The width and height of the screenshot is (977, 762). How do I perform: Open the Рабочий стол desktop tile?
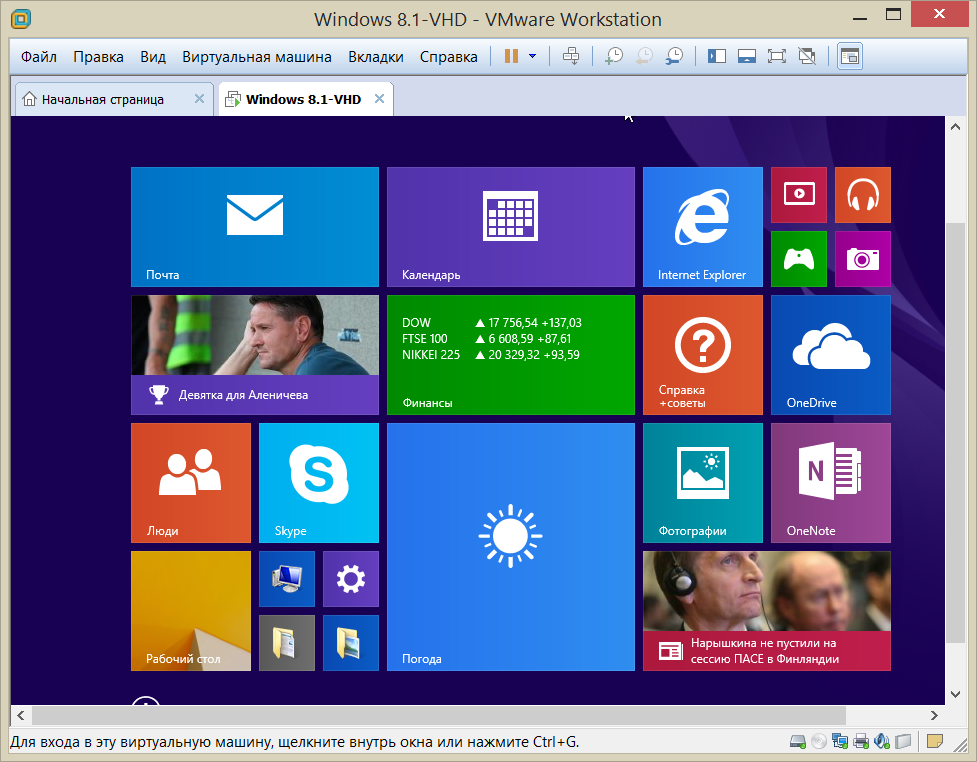pyautogui.click(x=191, y=611)
